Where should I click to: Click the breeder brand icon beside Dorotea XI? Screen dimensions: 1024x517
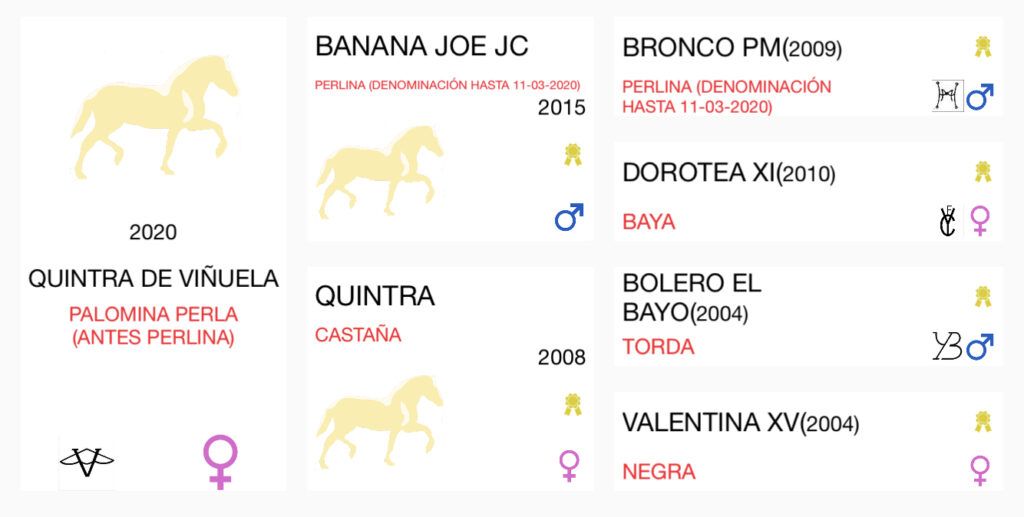946,221
